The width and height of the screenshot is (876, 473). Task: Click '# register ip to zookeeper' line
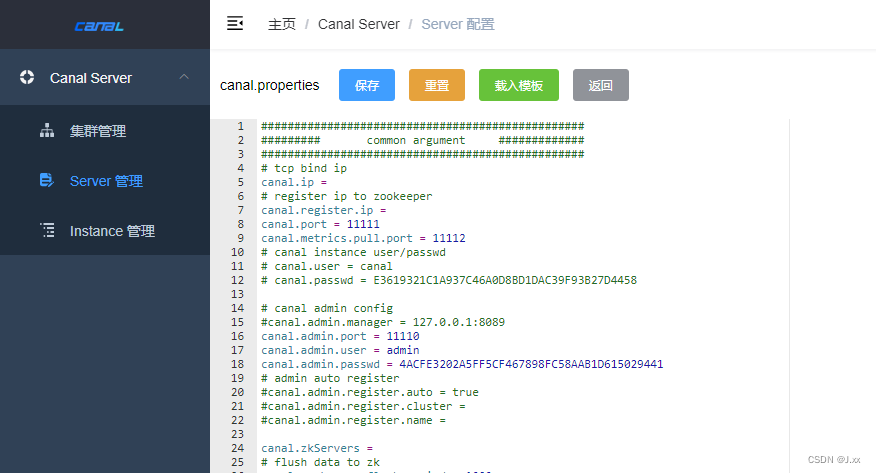346,196
